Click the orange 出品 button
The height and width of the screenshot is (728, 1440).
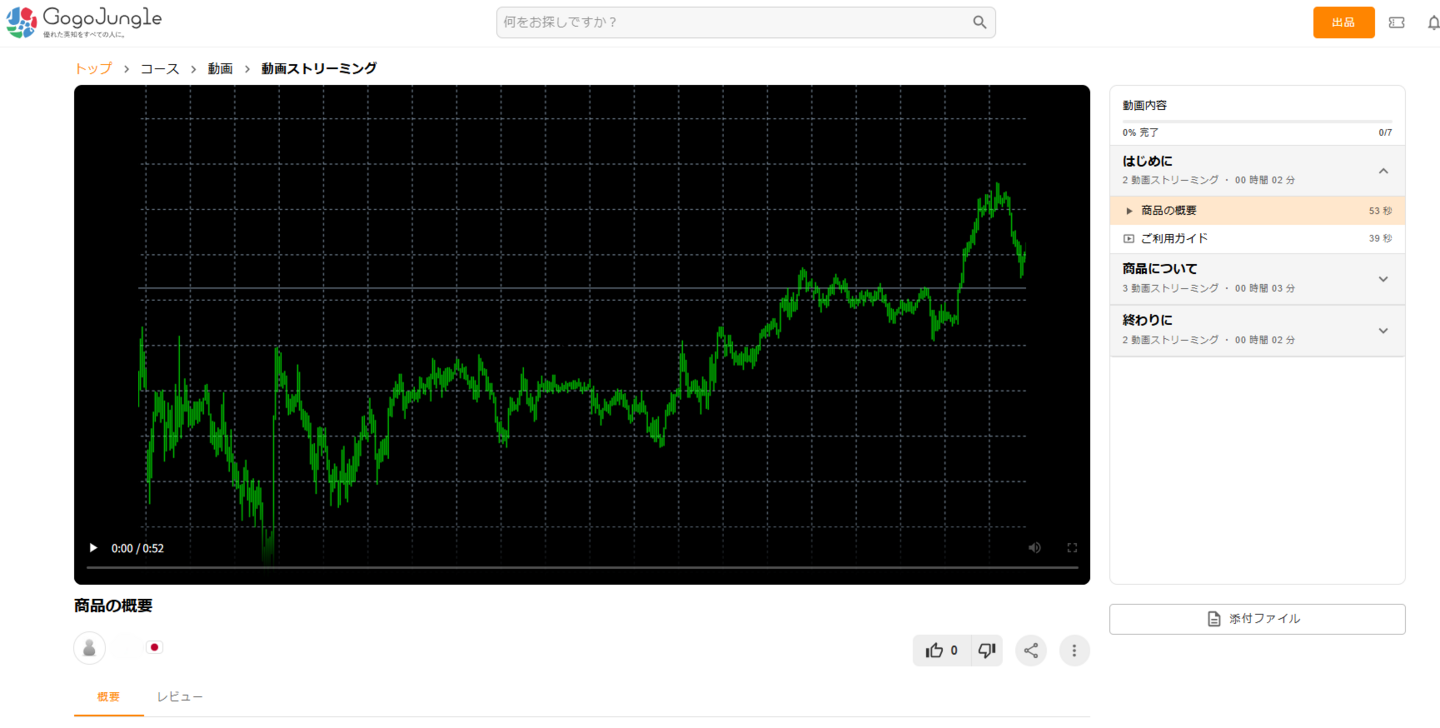[1343, 22]
